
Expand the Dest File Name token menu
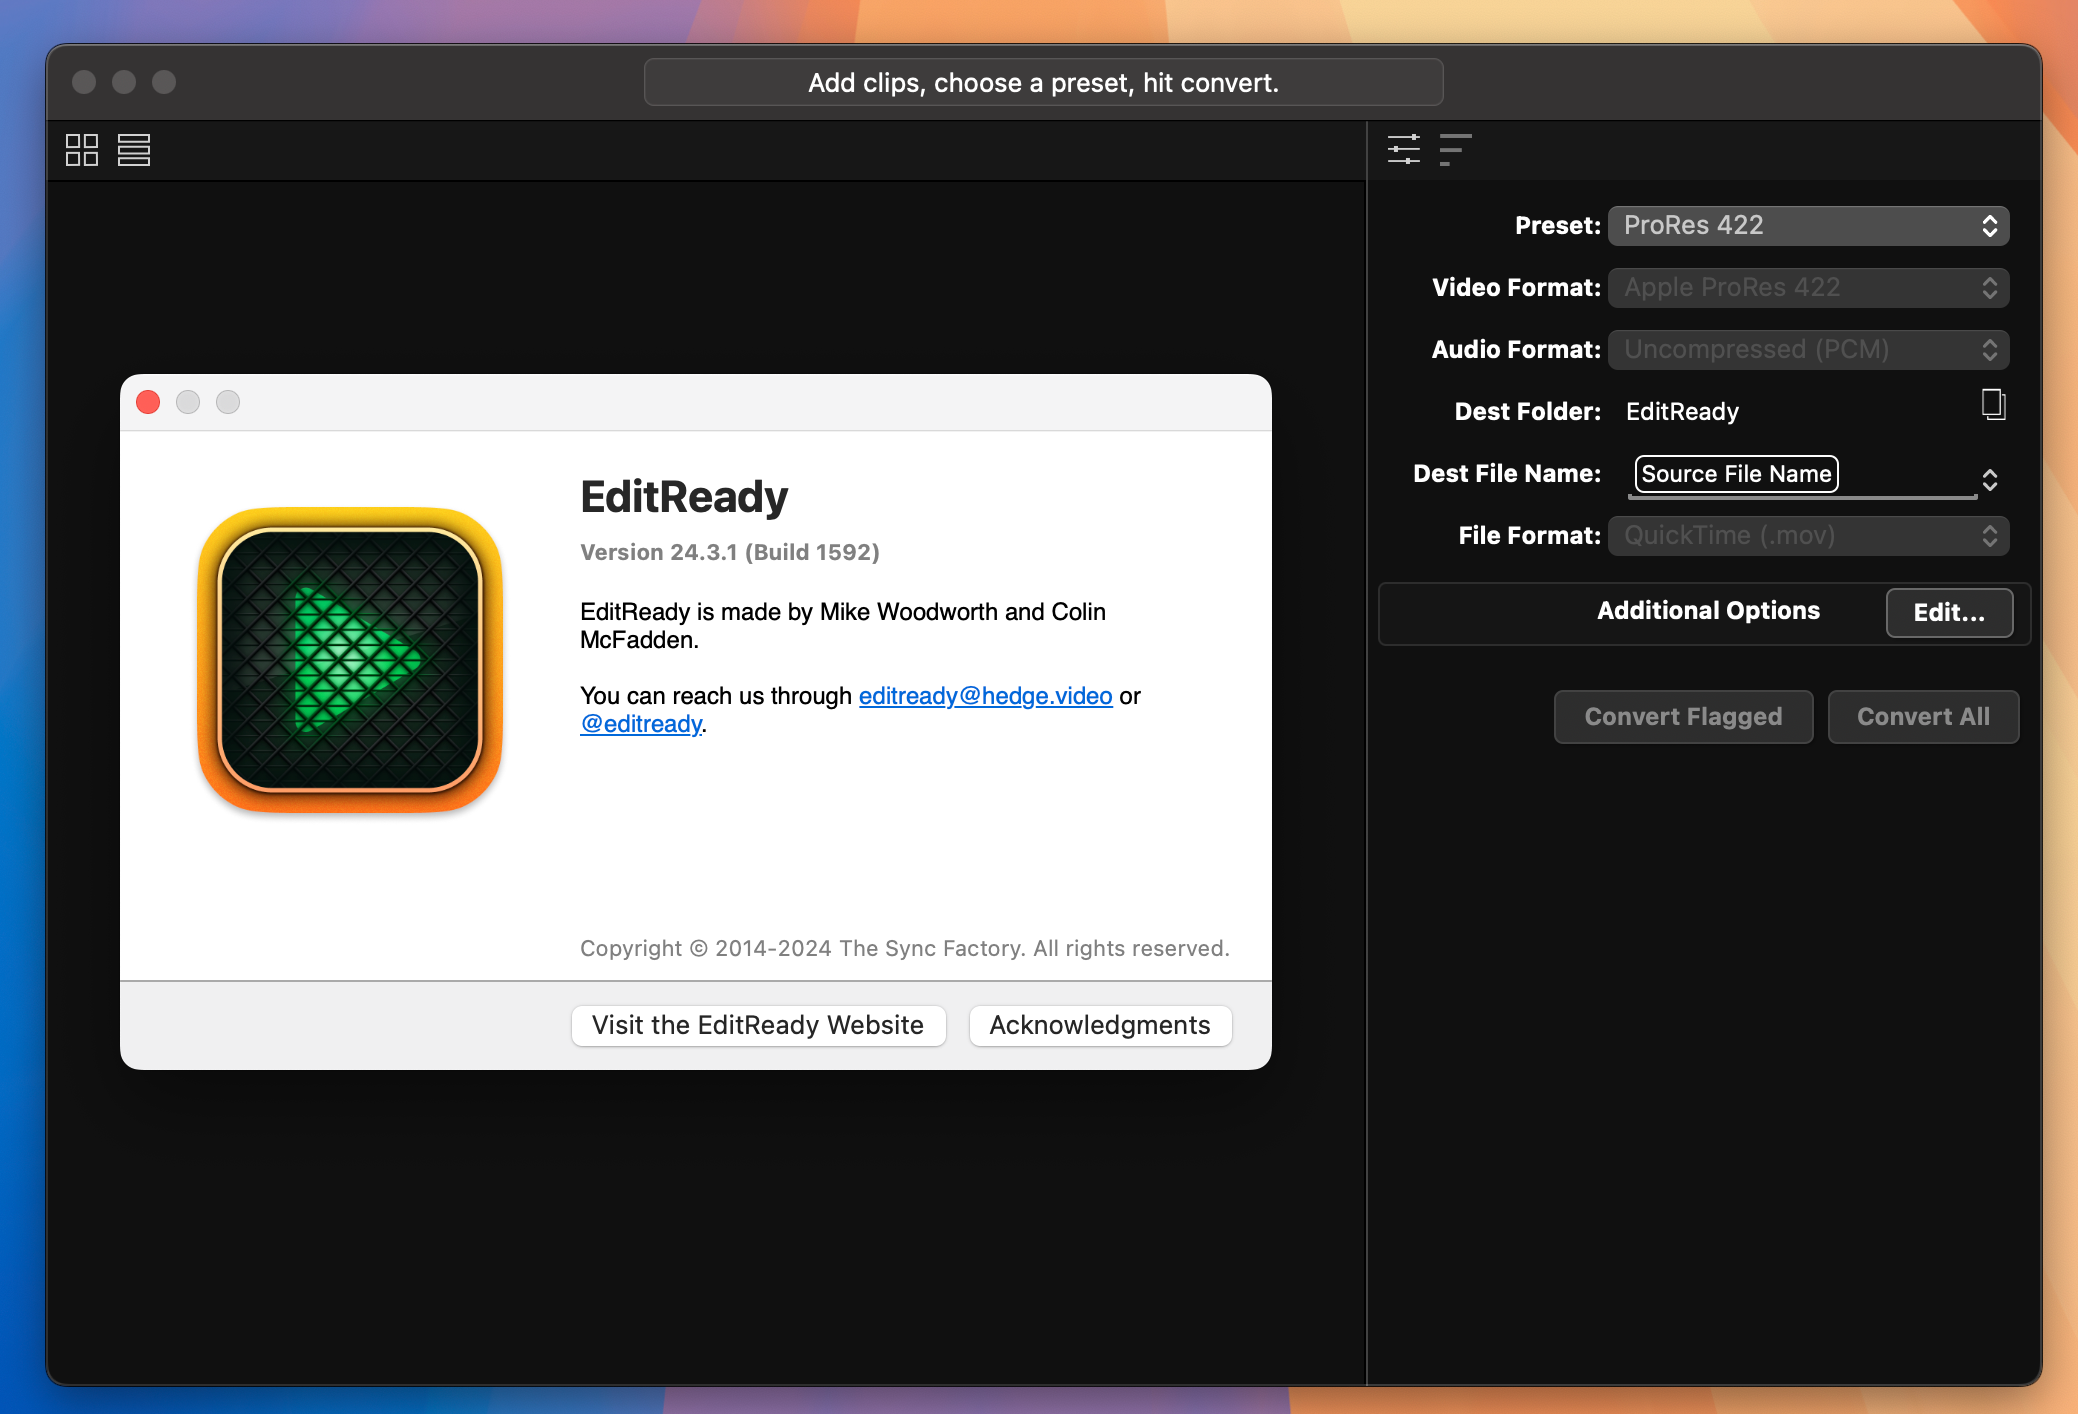[x=1990, y=480]
